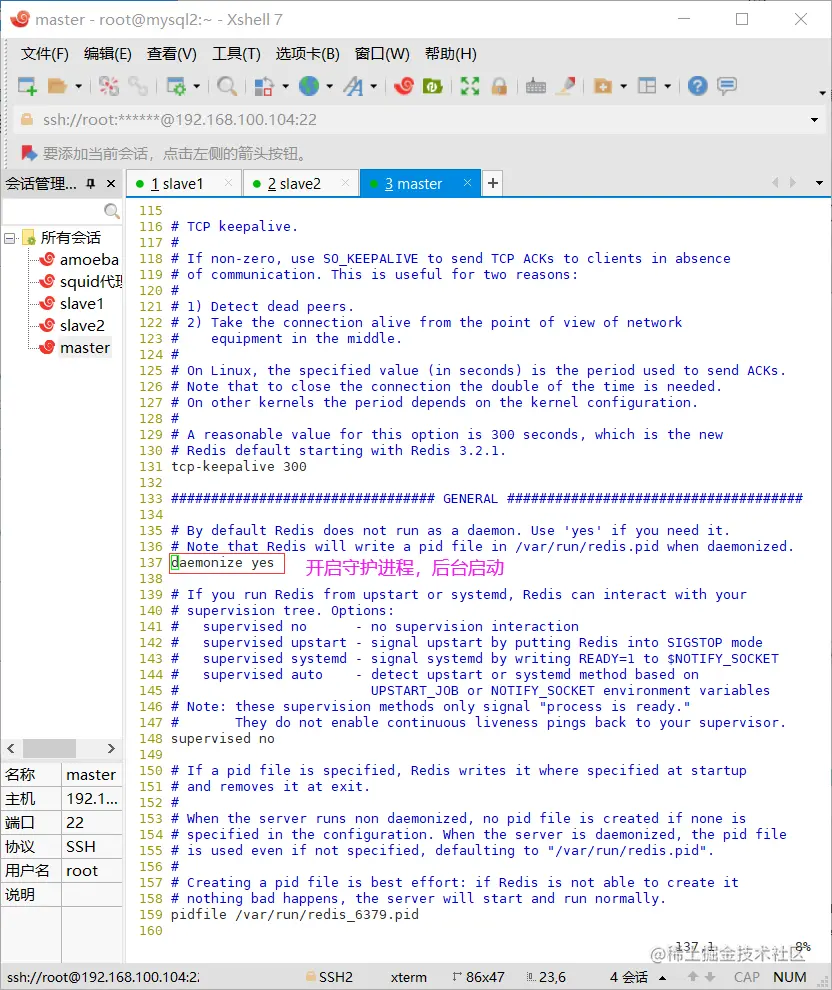Click the Encoding globe icon

pyautogui.click(x=309, y=86)
